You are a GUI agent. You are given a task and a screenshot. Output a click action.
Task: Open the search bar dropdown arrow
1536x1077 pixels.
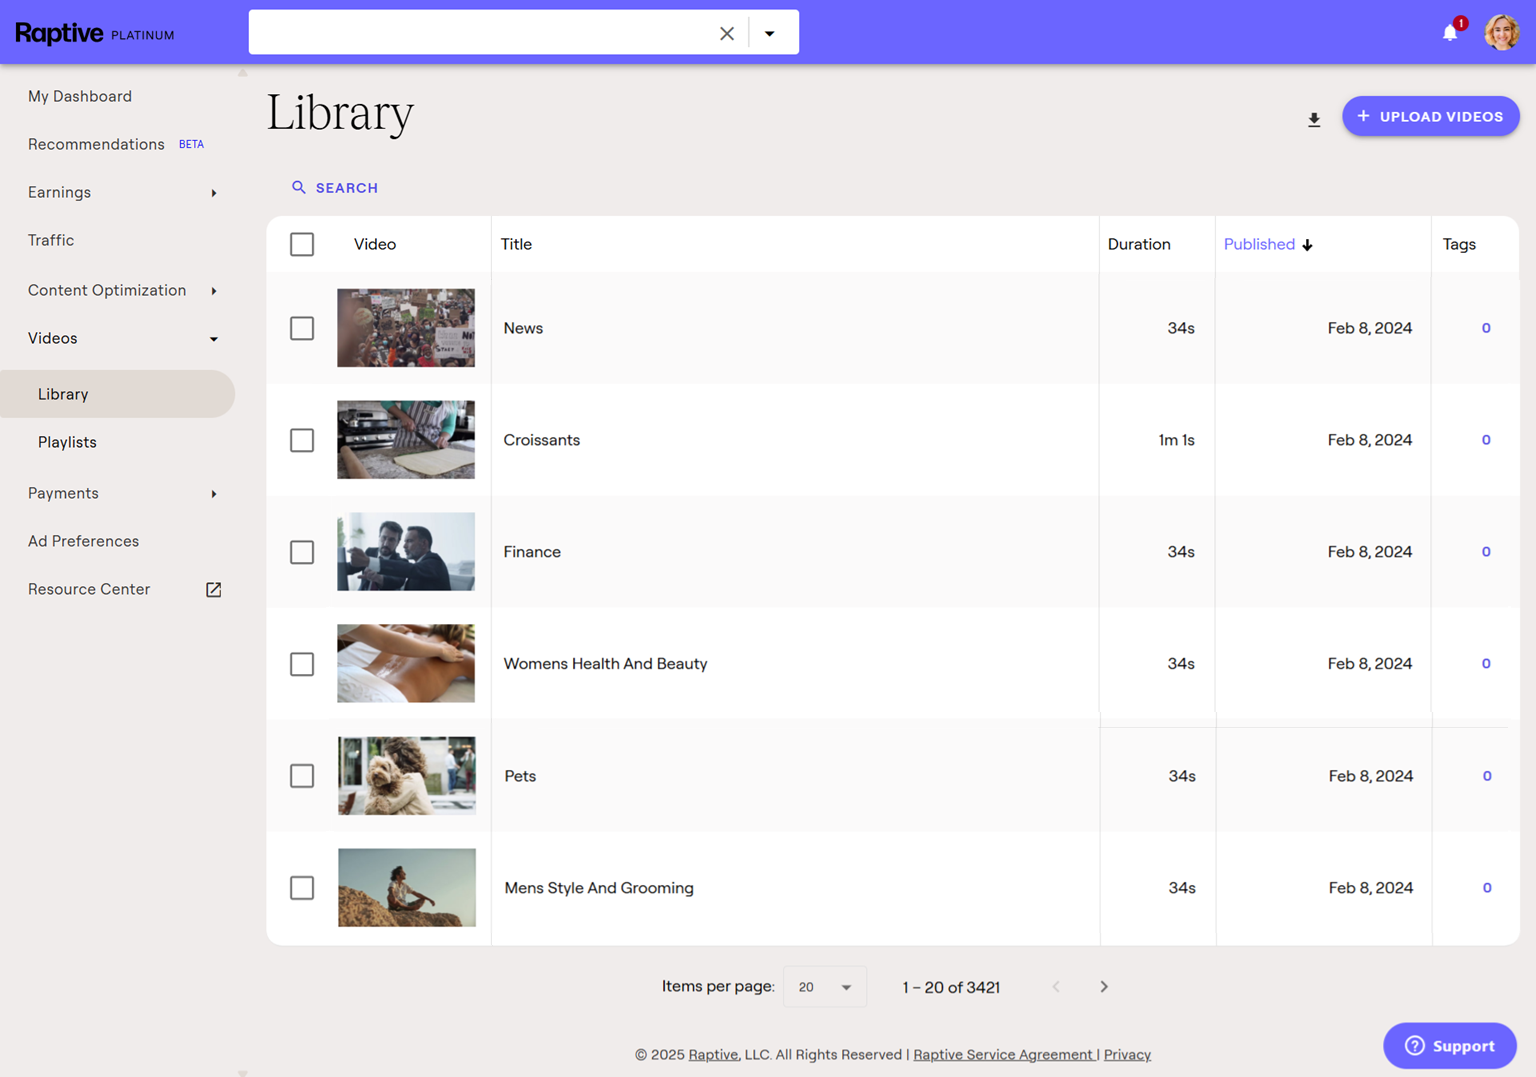771,33
